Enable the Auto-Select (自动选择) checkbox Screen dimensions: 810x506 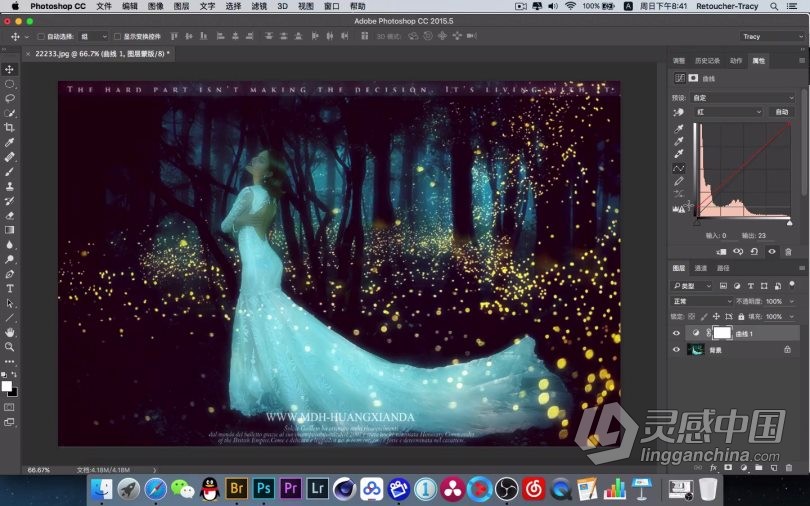(40, 37)
